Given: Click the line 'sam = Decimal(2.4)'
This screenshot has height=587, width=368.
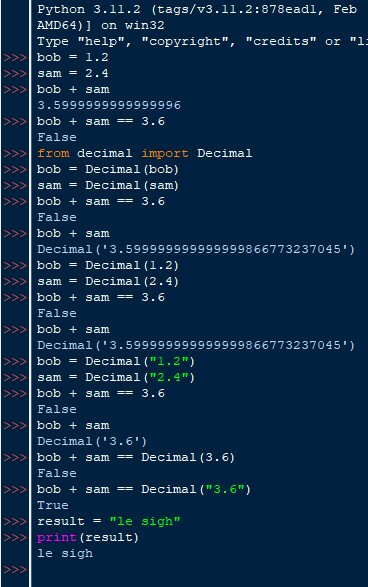Looking at the screenshot, I should (x=108, y=282).
